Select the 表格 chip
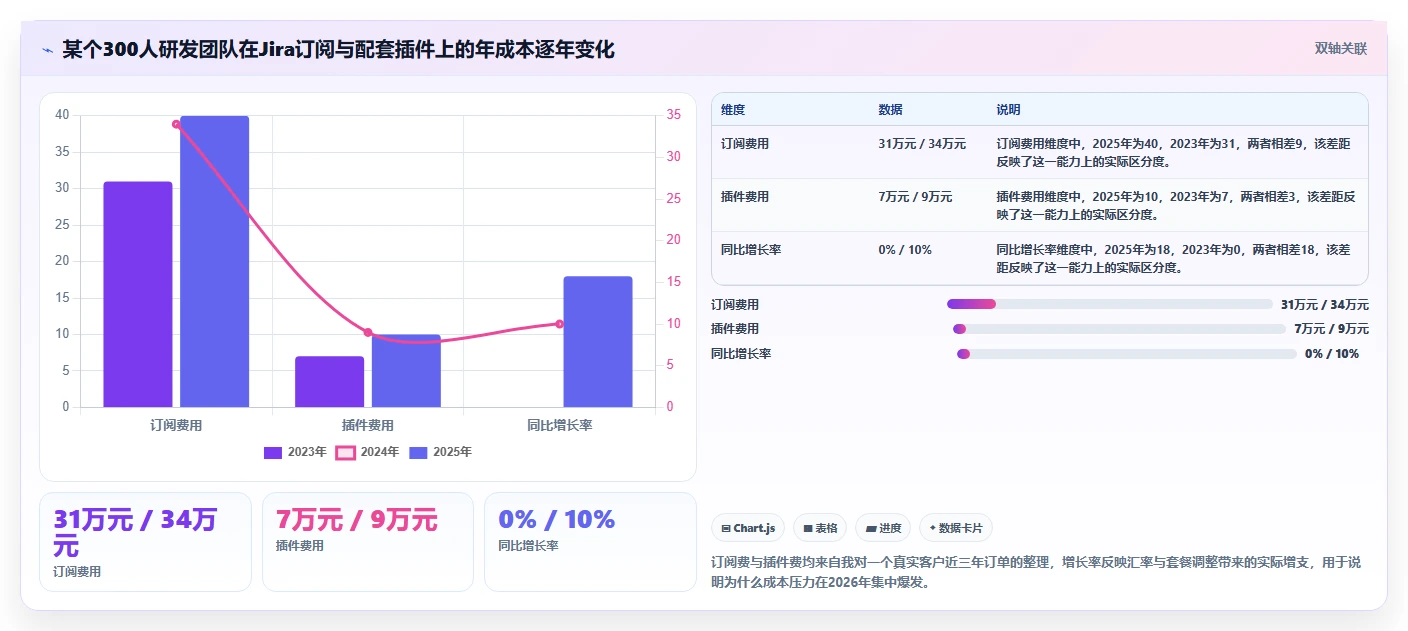Viewport: 1408px width, 631px height. [x=820, y=528]
